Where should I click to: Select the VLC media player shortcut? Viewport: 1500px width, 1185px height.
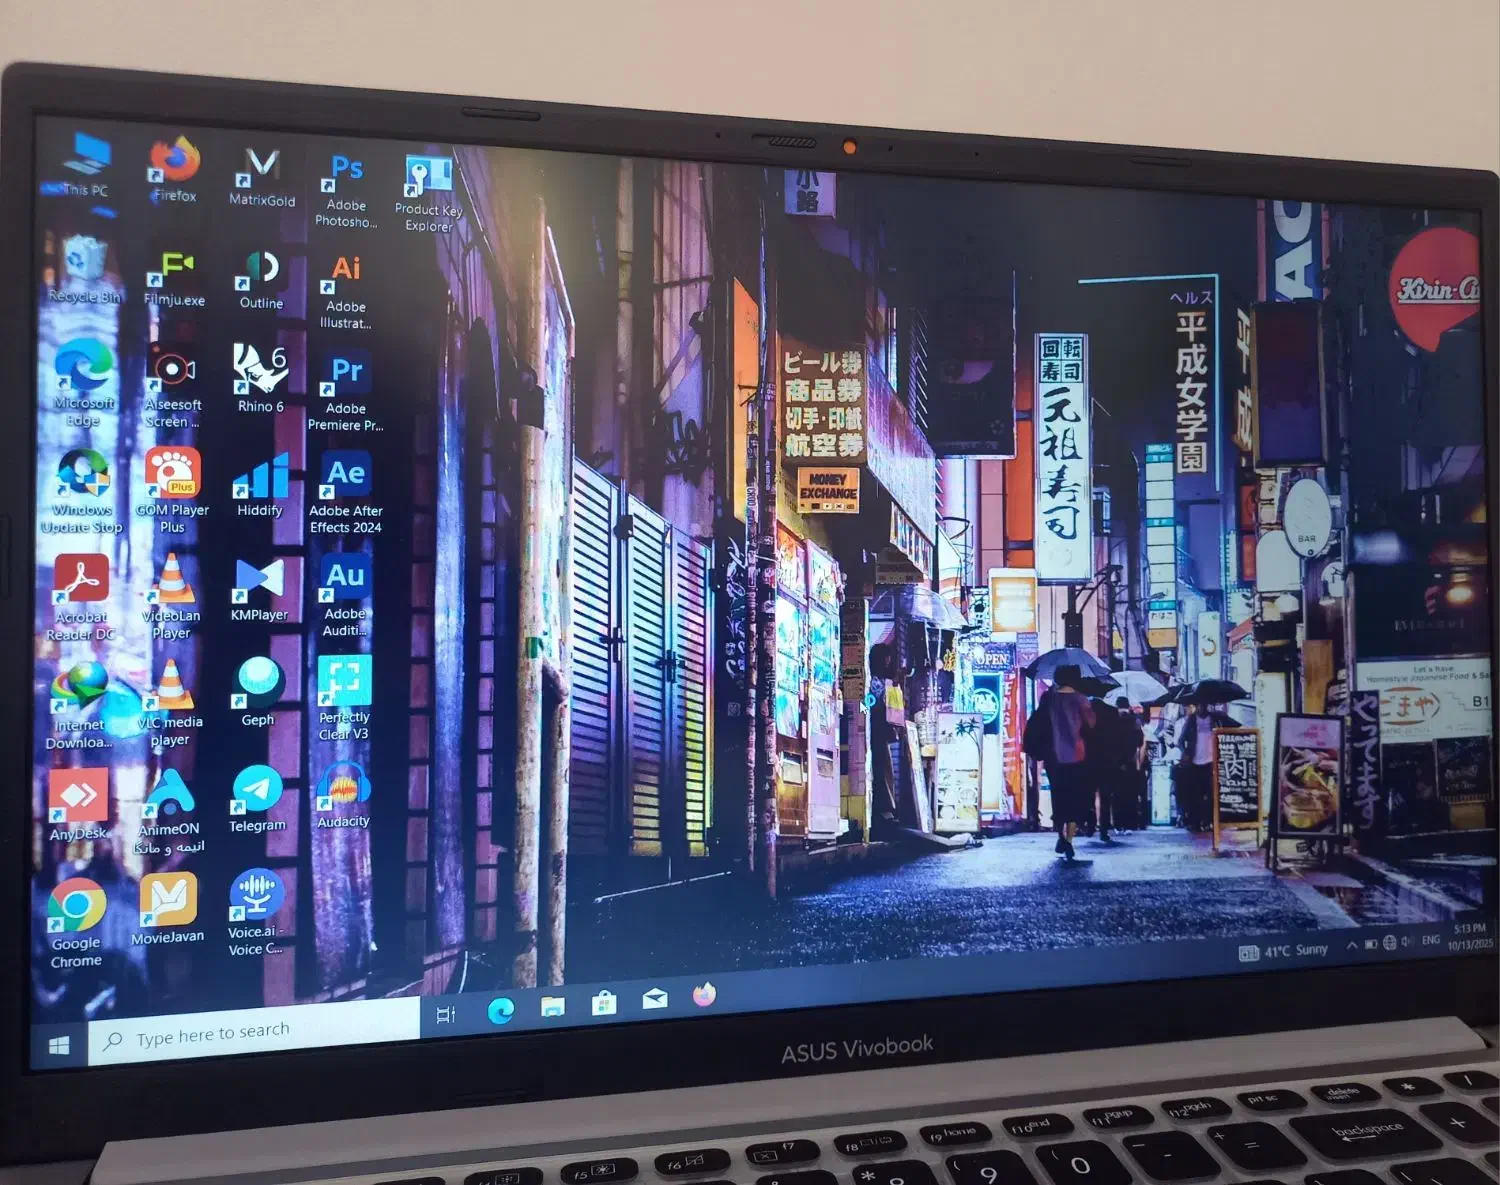pos(170,704)
